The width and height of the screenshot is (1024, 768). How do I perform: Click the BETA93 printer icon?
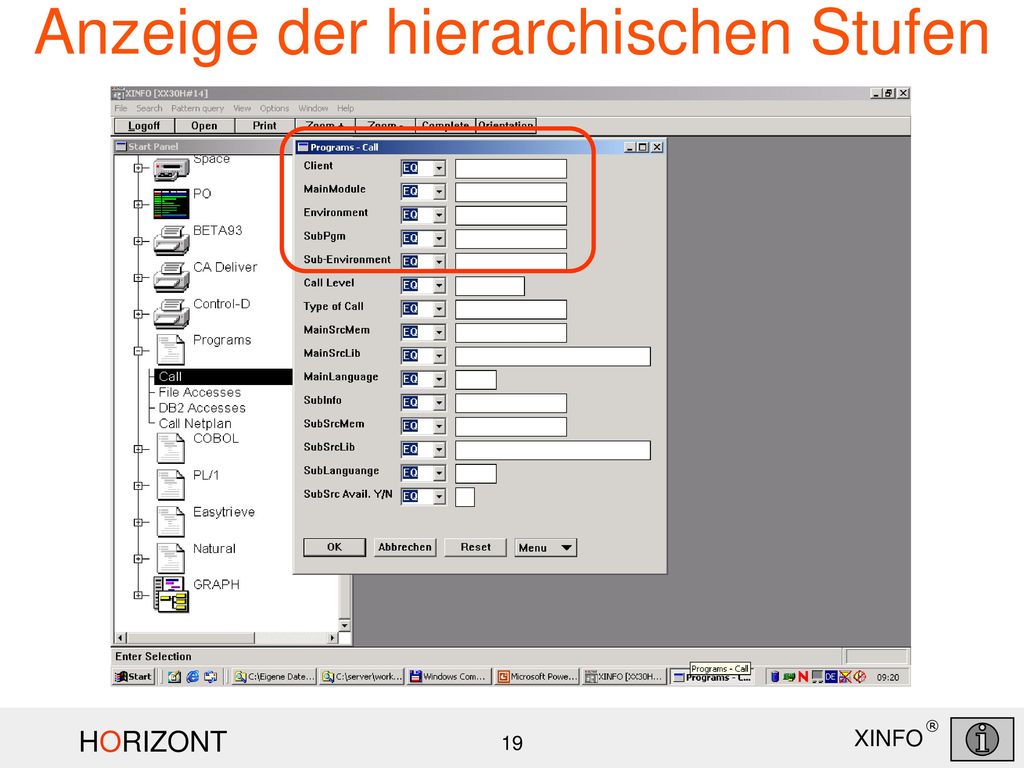point(172,240)
